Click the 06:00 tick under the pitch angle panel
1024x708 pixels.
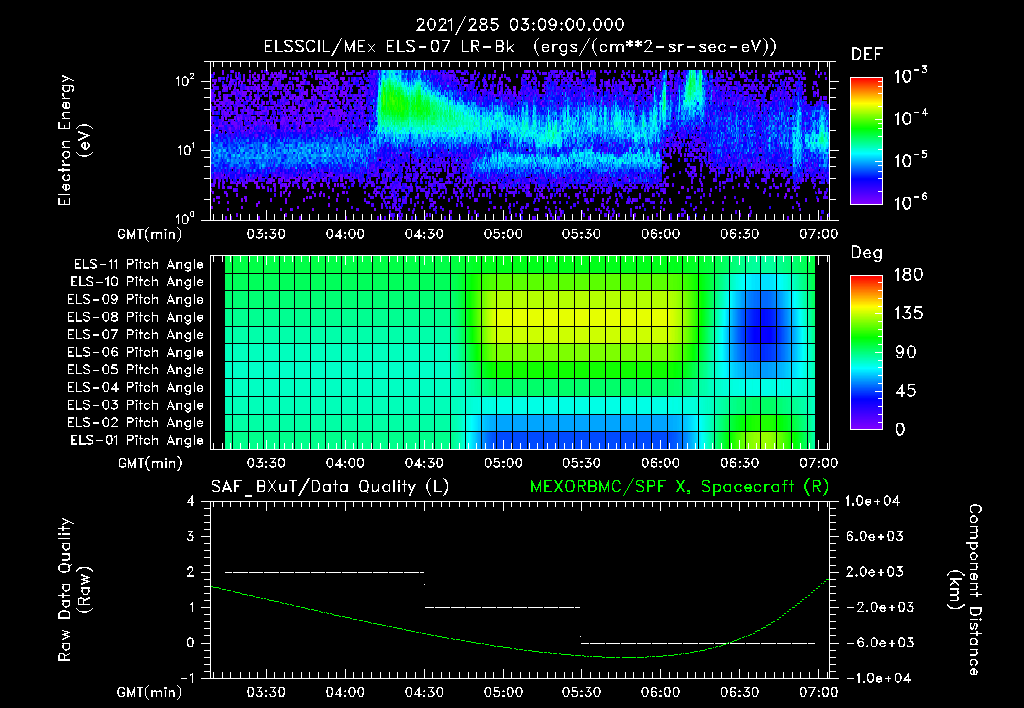(x=660, y=463)
